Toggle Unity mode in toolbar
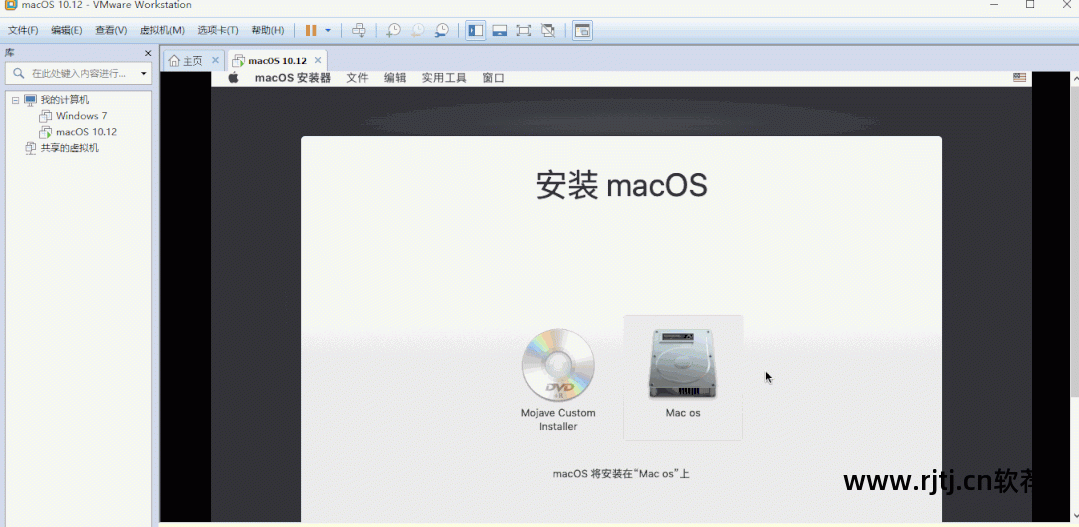 (x=548, y=30)
